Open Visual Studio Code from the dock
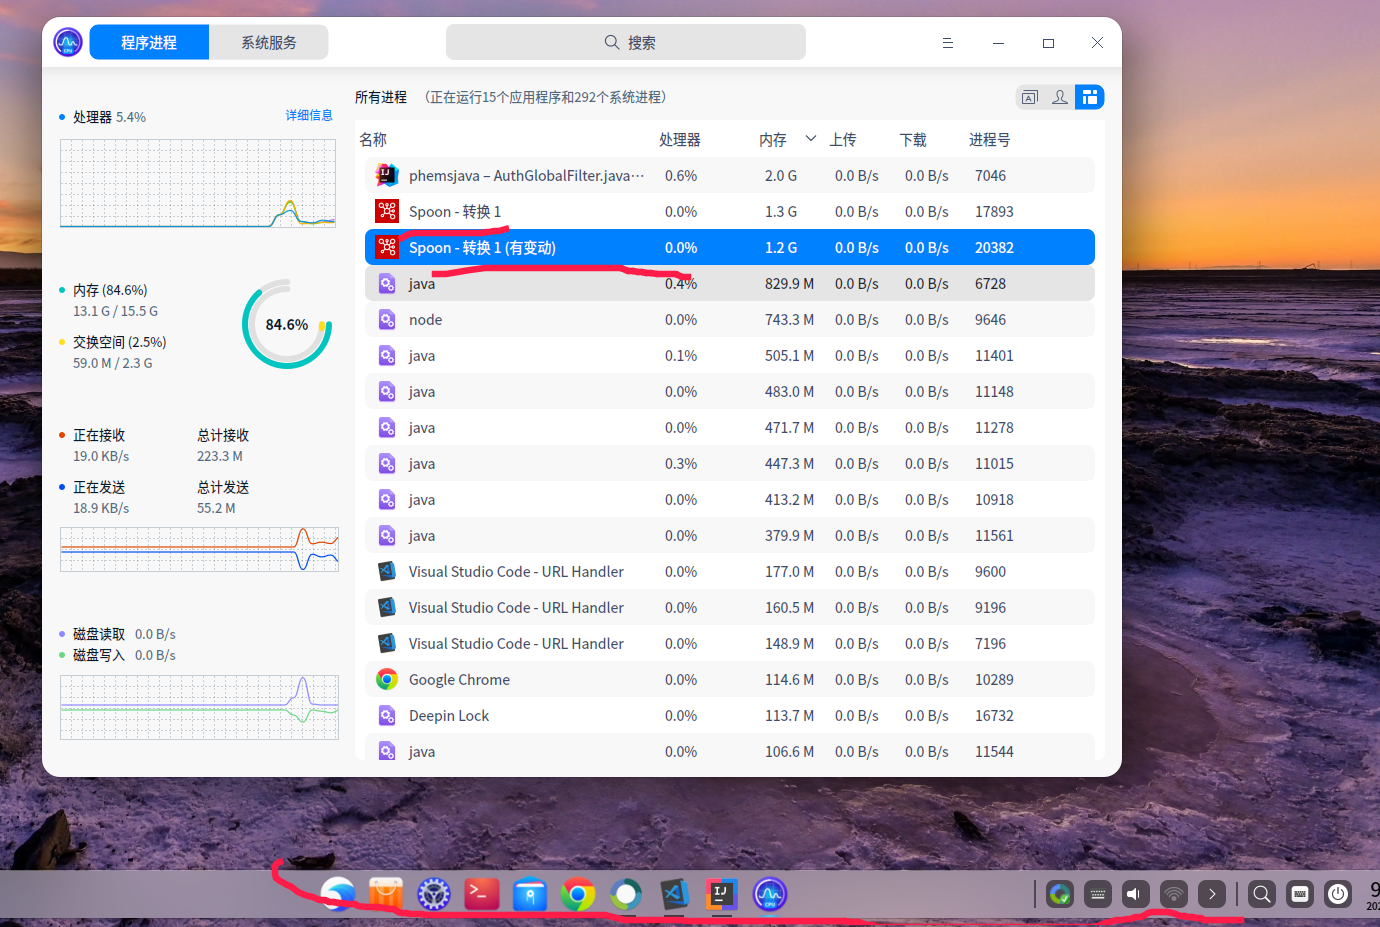The height and width of the screenshot is (927, 1380). (673, 894)
